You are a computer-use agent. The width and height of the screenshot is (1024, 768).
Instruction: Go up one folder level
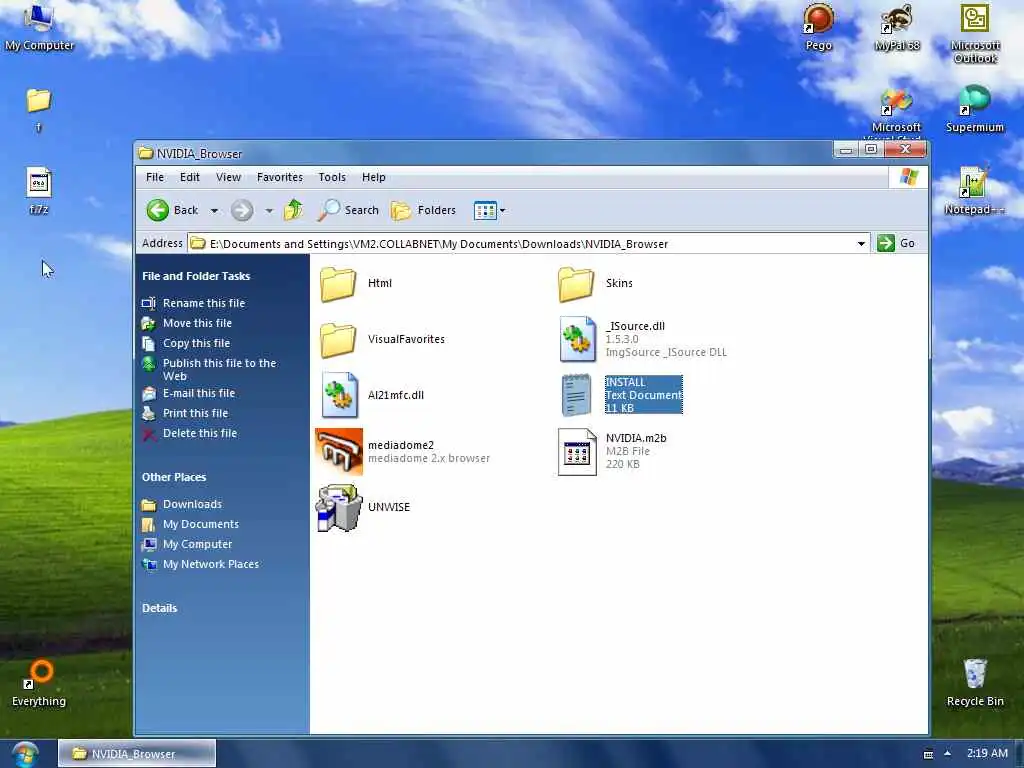coord(294,210)
